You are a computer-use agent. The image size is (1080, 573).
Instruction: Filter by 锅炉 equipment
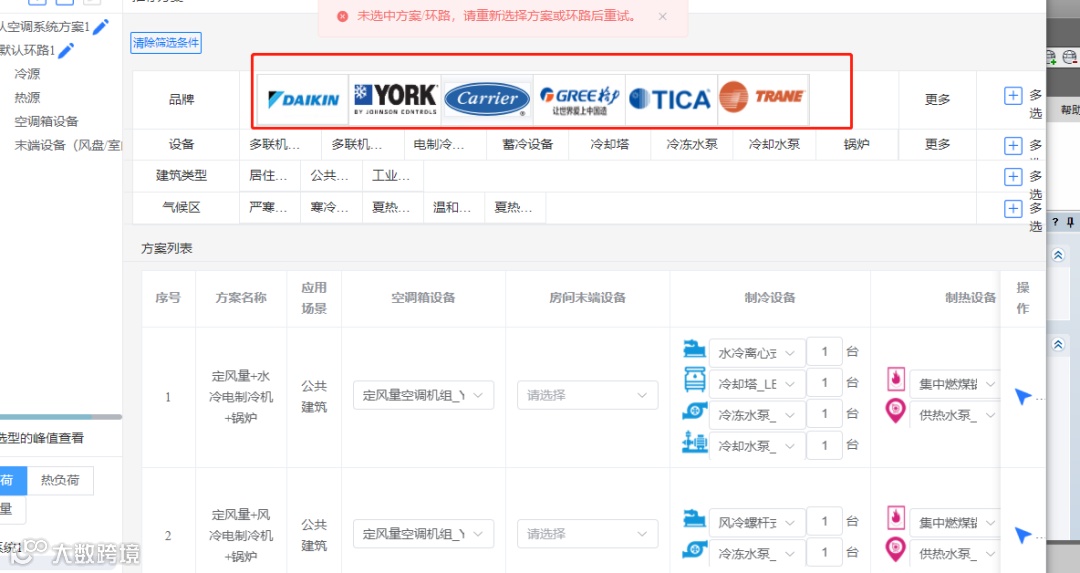tap(857, 145)
